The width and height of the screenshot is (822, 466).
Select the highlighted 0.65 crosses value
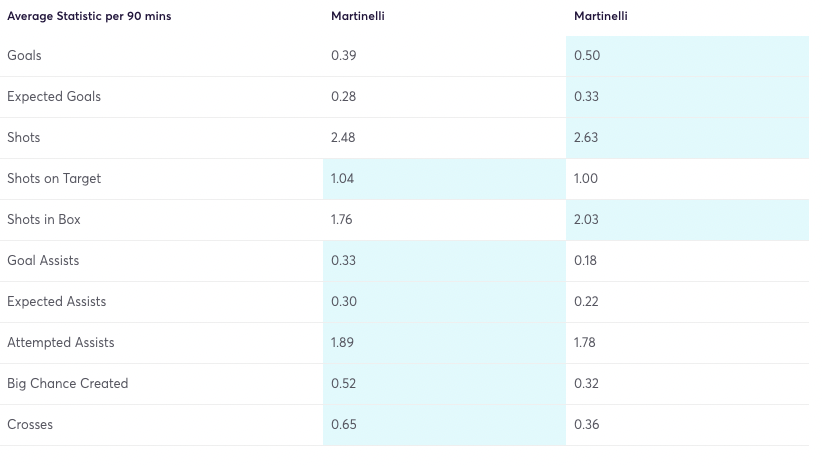point(343,425)
